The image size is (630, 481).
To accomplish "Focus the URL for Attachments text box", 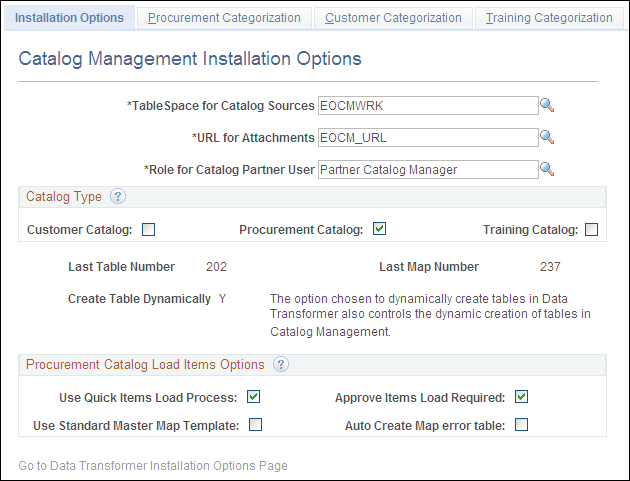I will pos(427,137).
